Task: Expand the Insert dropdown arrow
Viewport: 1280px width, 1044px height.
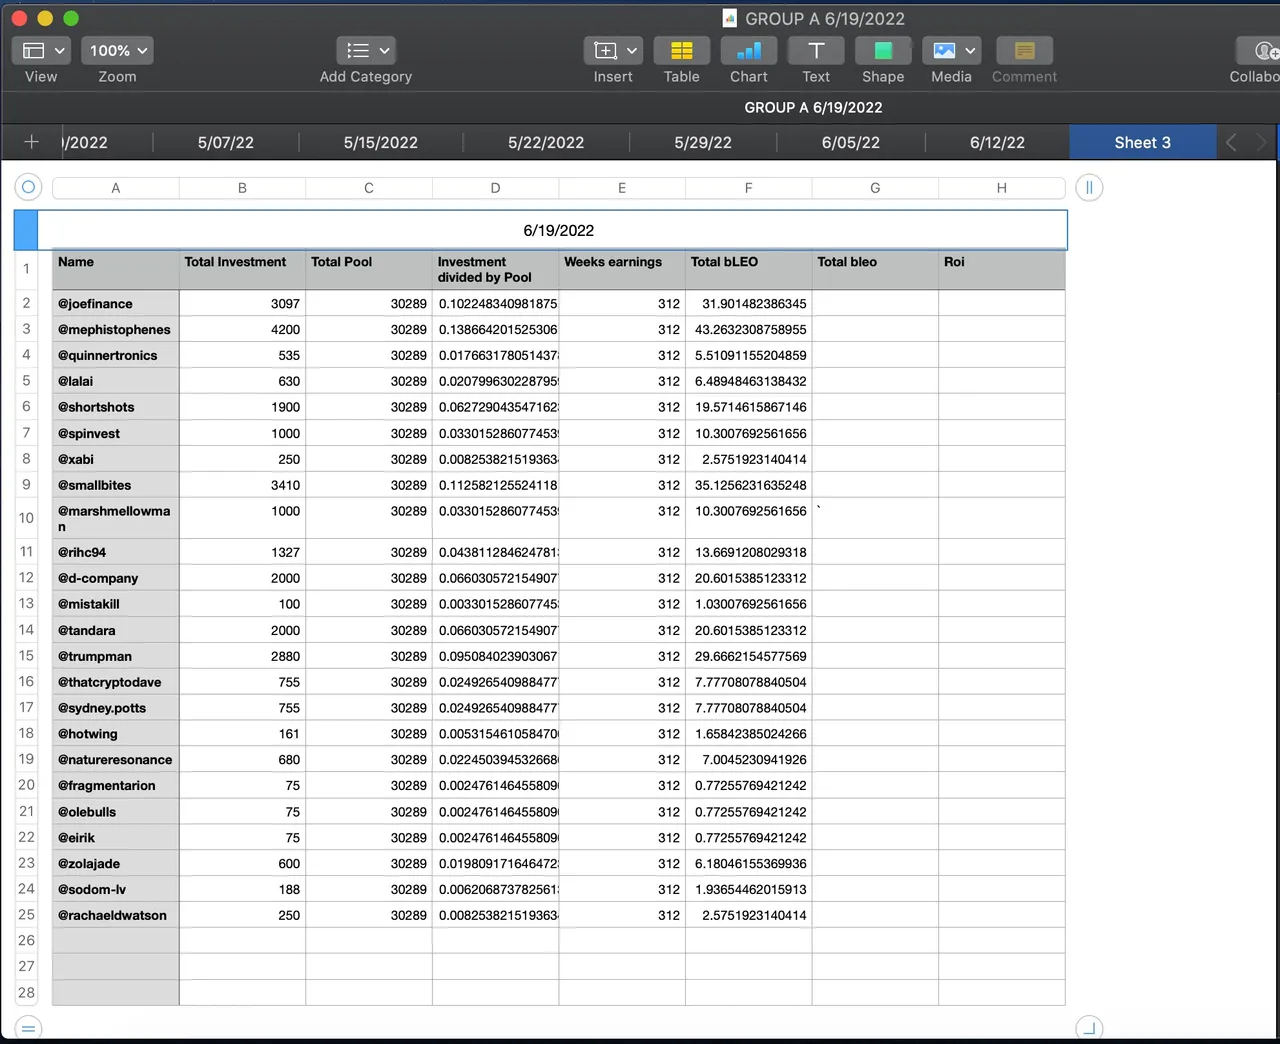Action: 632,50
